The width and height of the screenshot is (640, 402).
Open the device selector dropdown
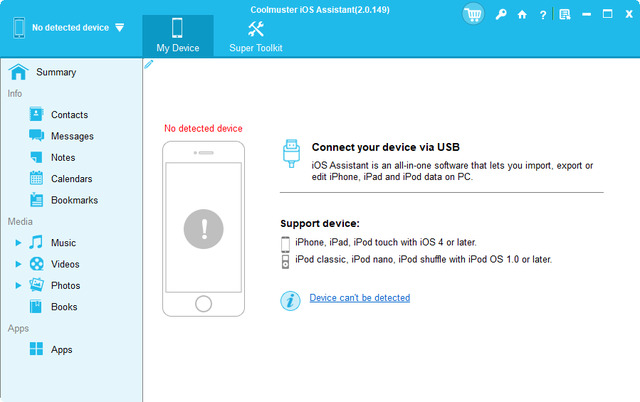coord(120,28)
